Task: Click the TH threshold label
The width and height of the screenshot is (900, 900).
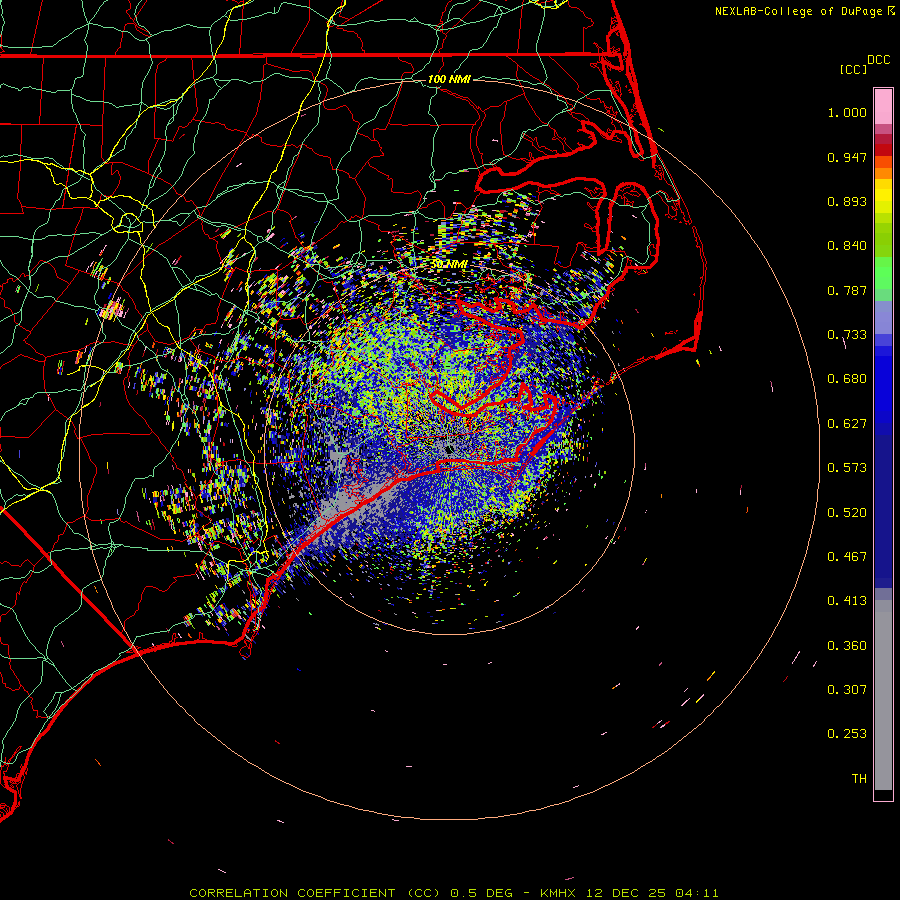Action: coord(859,779)
